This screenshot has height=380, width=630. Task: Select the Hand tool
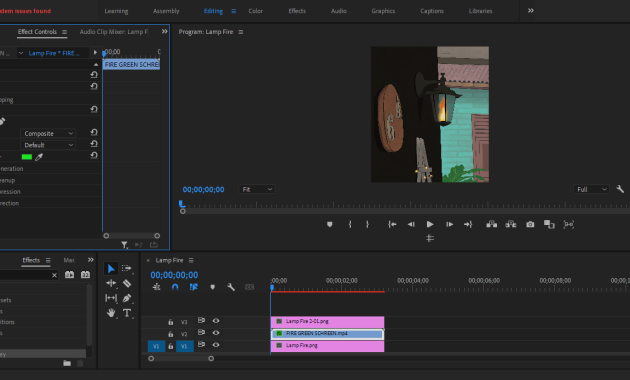(111, 313)
